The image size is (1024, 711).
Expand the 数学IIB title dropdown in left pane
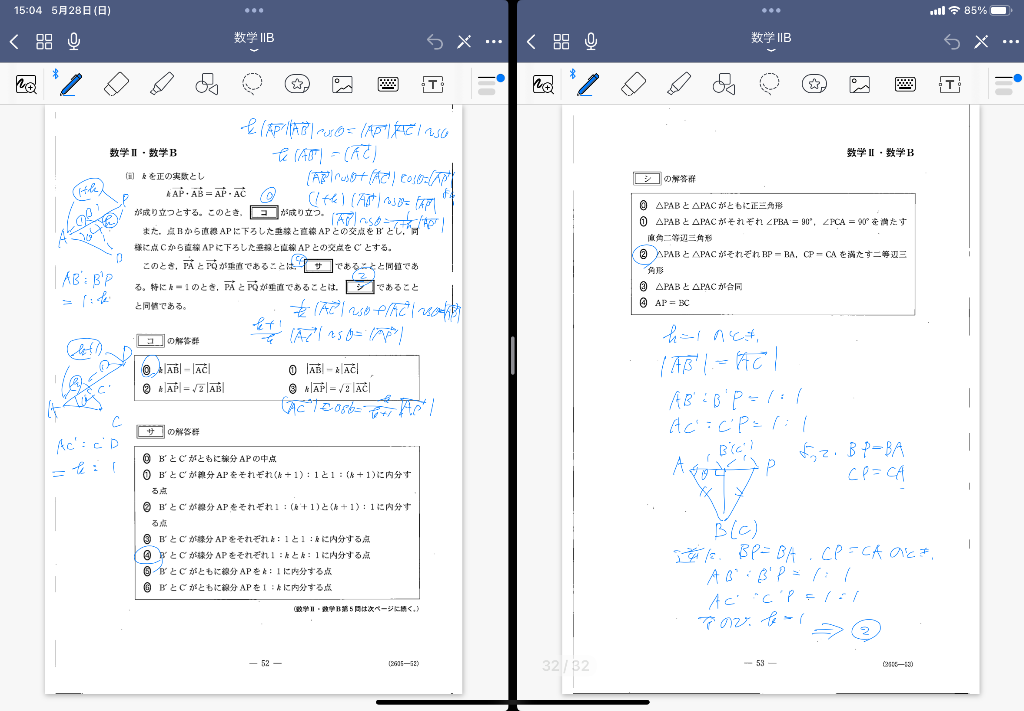pyautogui.click(x=254, y=41)
